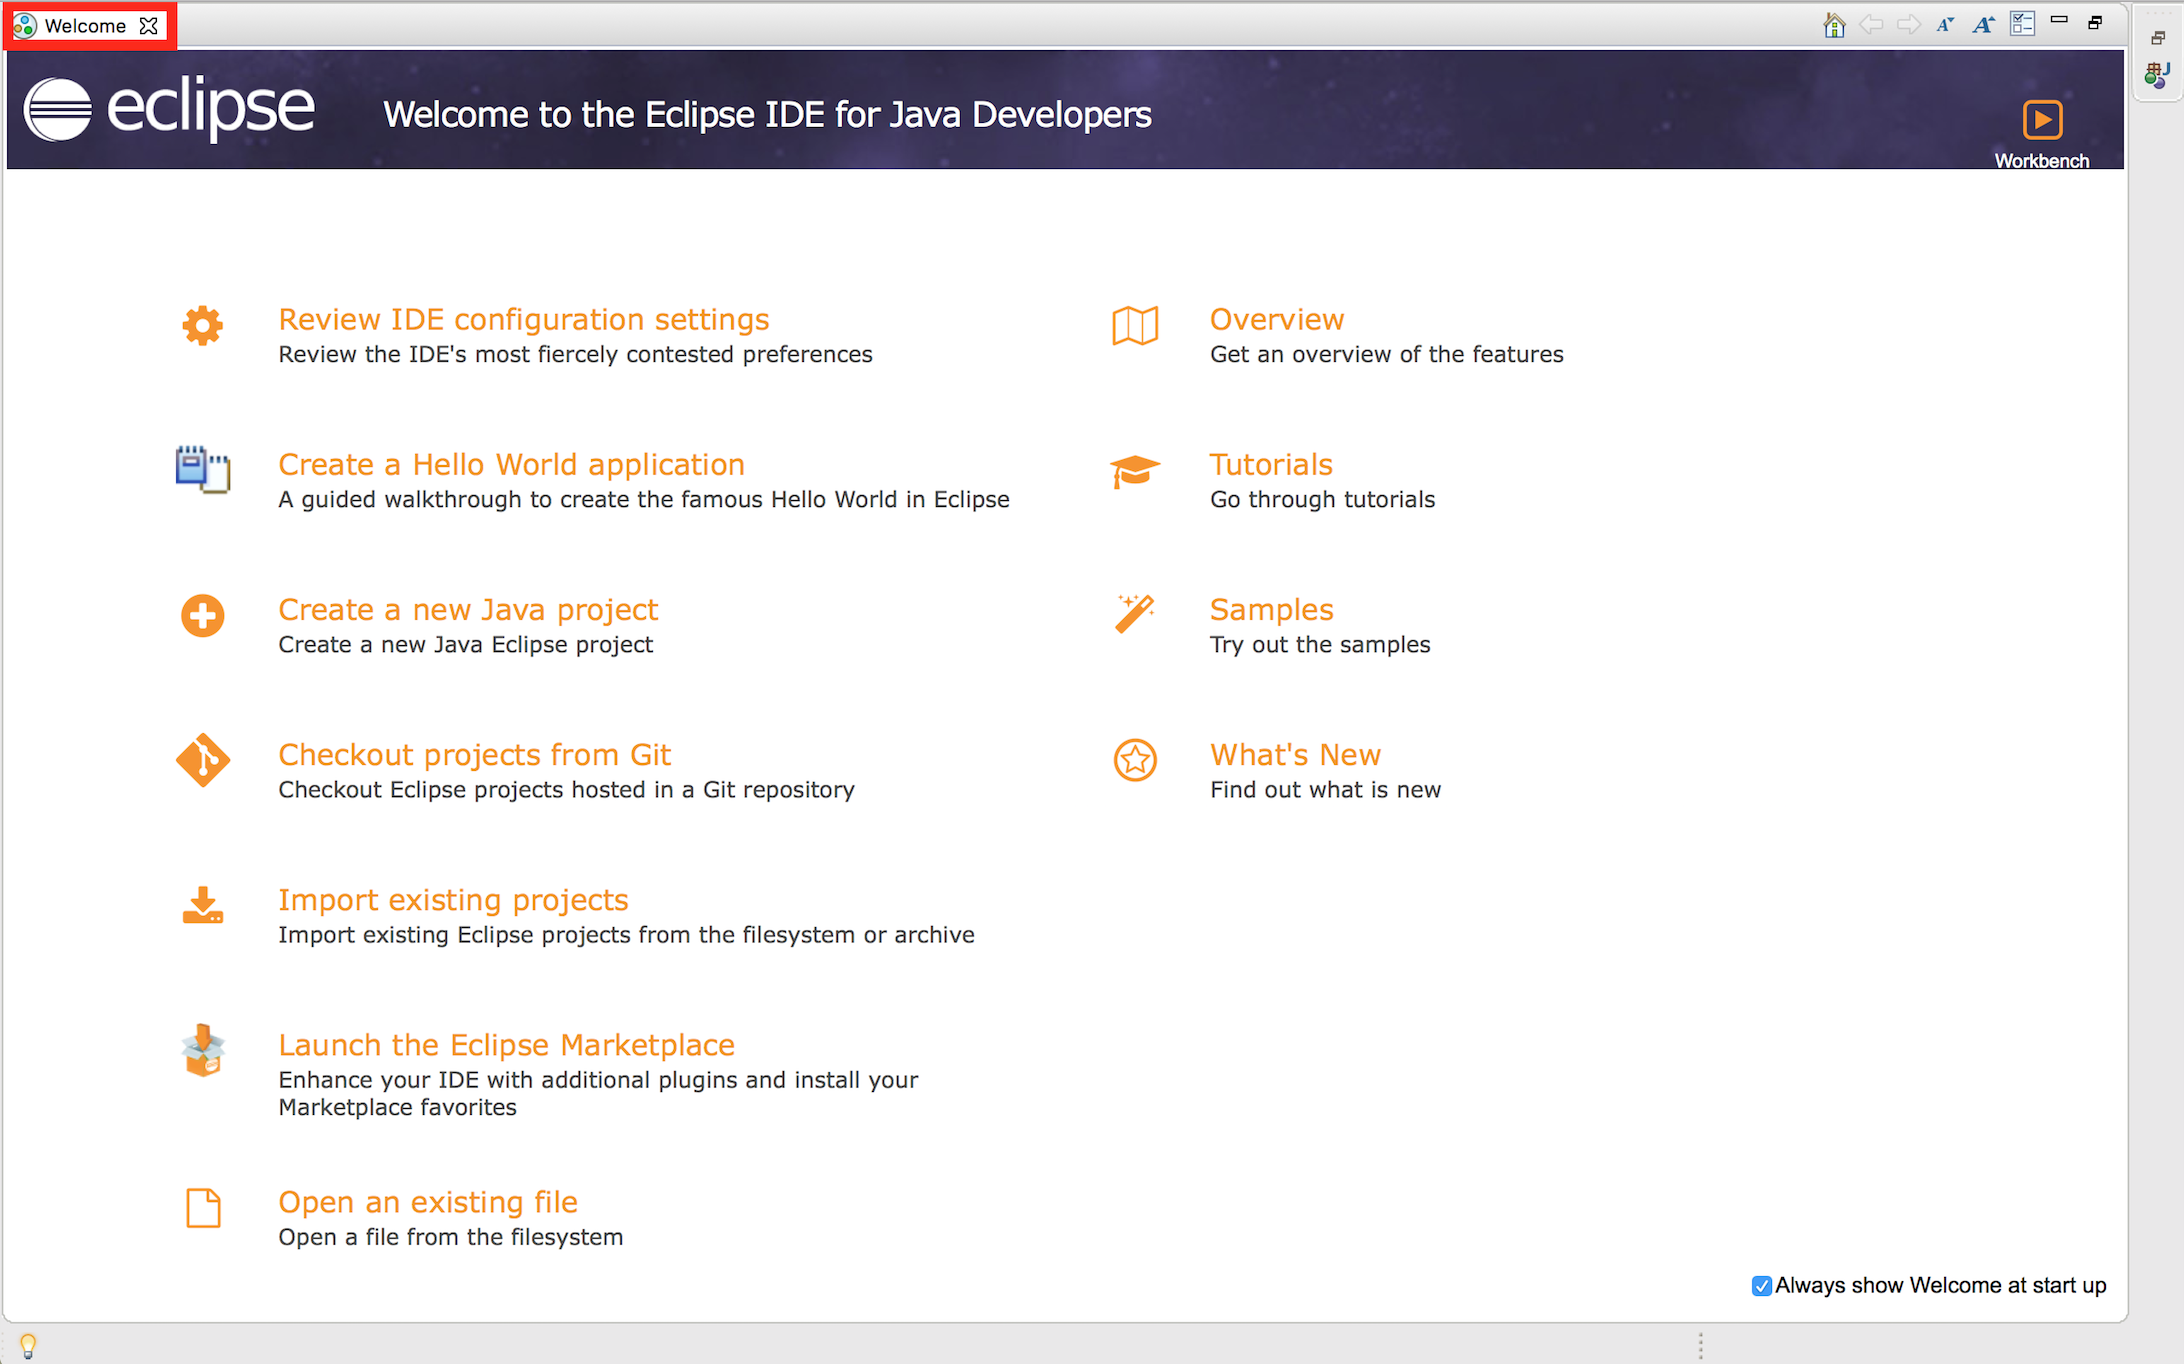
Task: Click the graduation cap Tutorials icon
Action: click(x=1135, y=471)
